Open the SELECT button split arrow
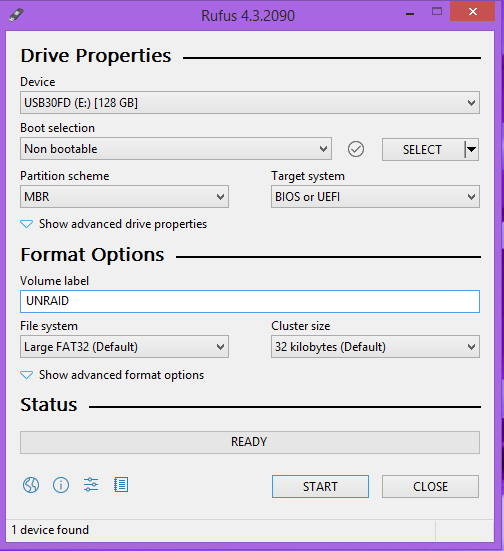The height and width of the screenshot is (551, 504). tap(471, 149)
